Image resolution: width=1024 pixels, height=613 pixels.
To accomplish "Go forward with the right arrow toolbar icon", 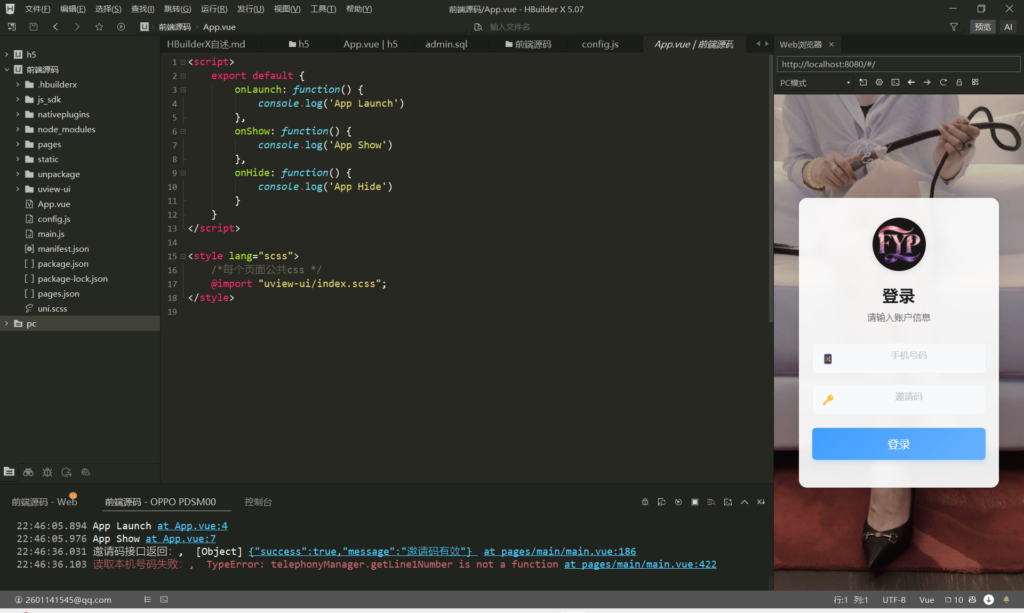I will coord(77,27).
